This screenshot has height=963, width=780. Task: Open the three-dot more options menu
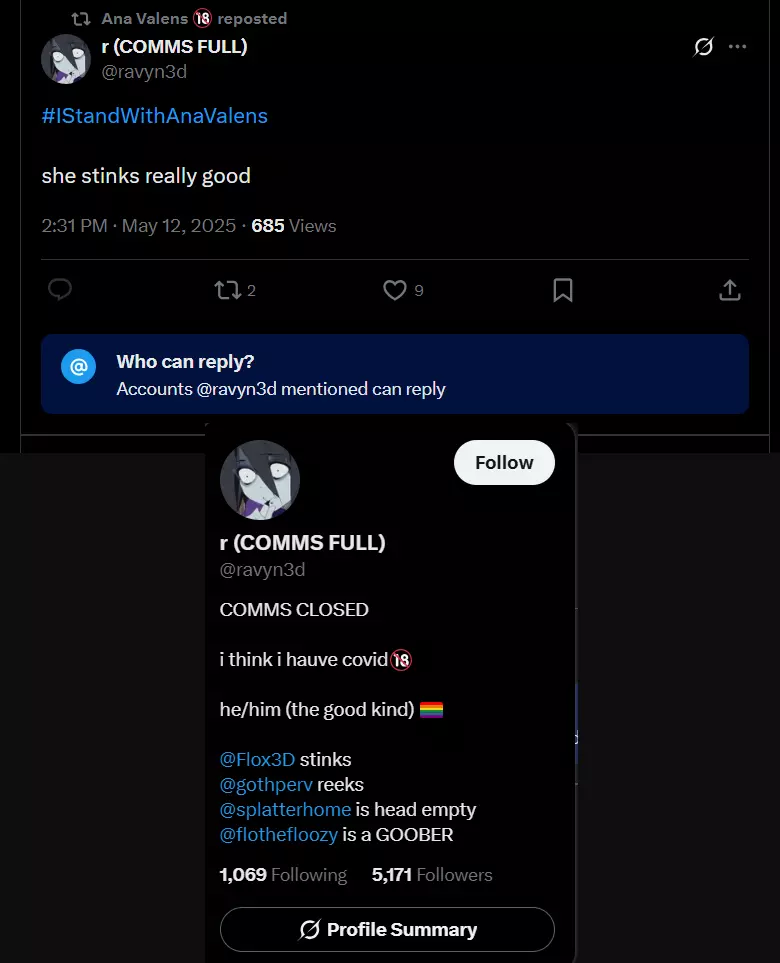click(x=738, y=47)
